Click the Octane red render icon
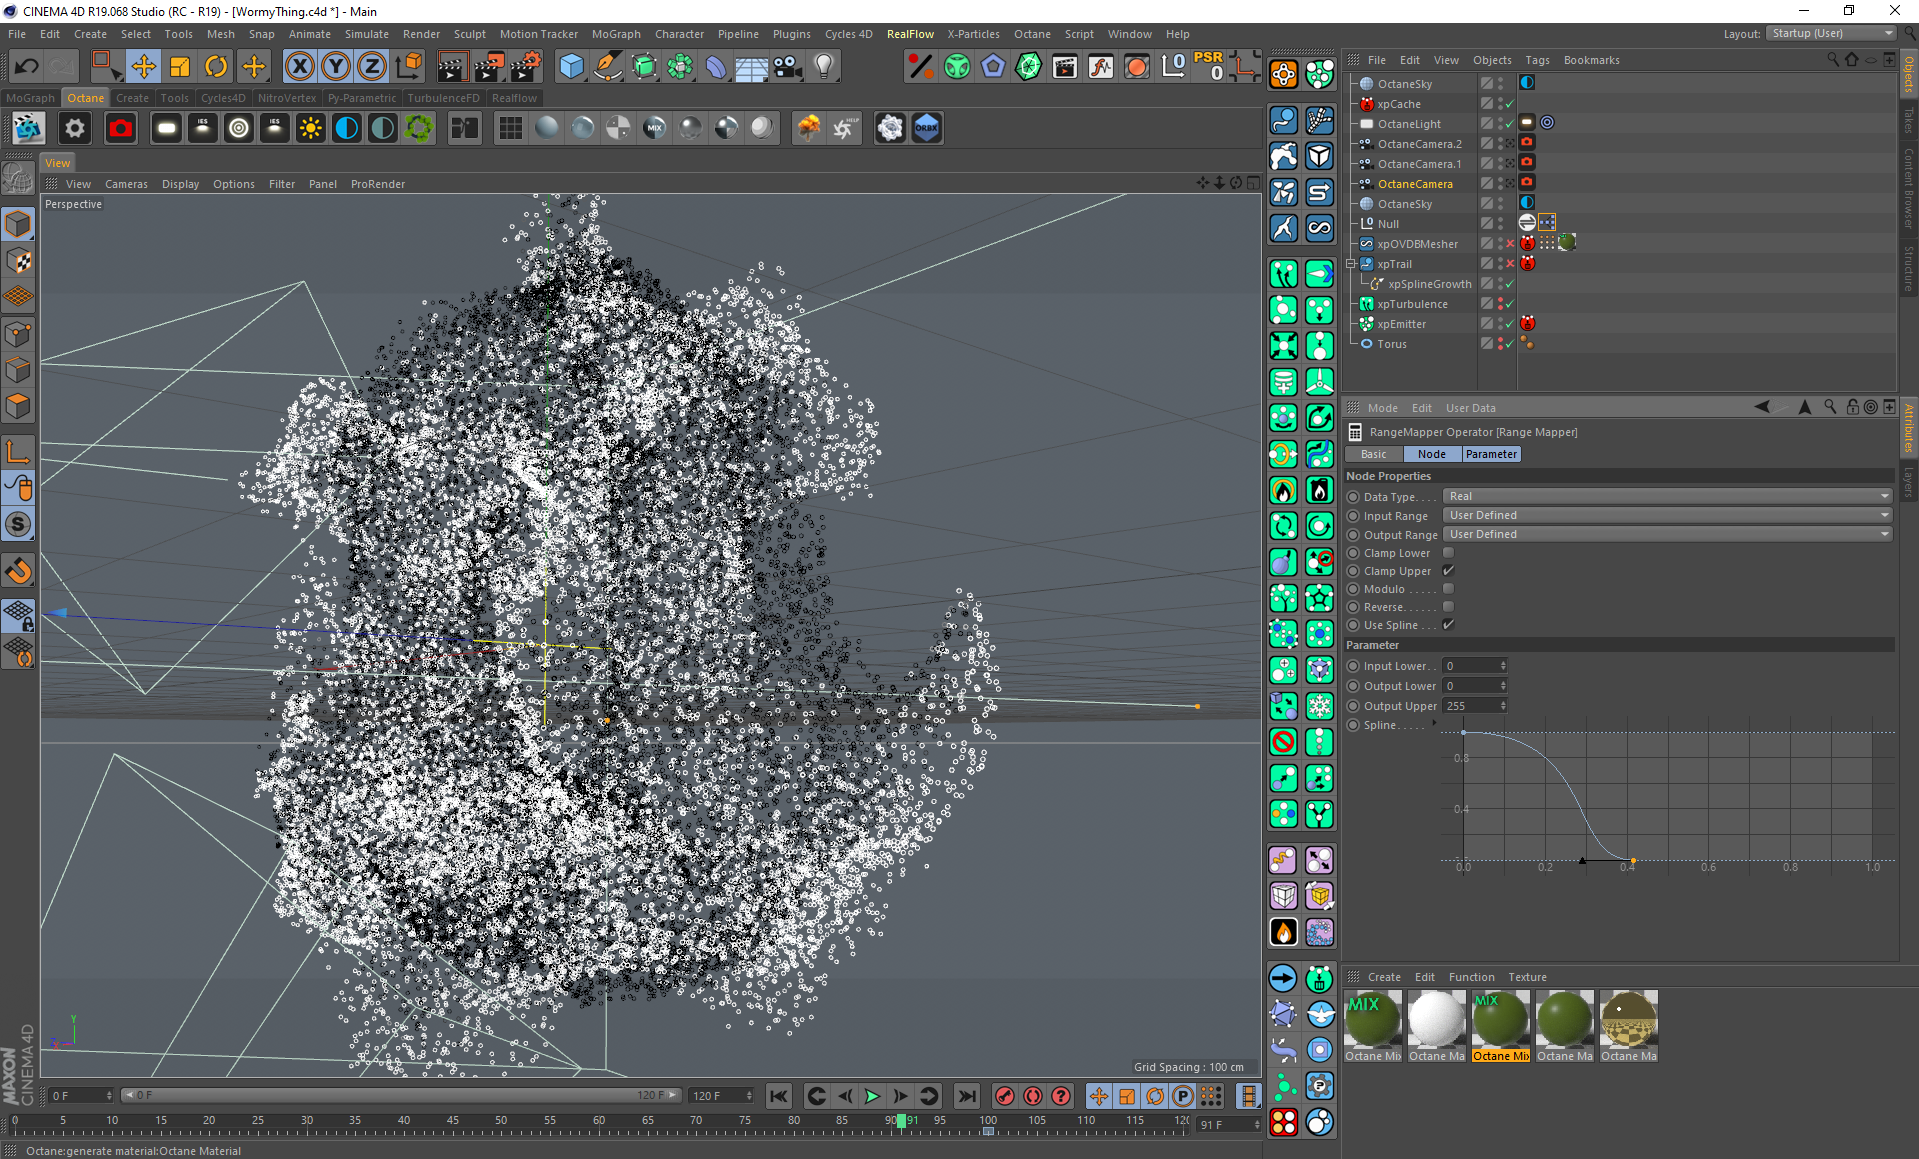Image resolution: width=1919 pixels, height=1159 pixels. click(121, 128)
